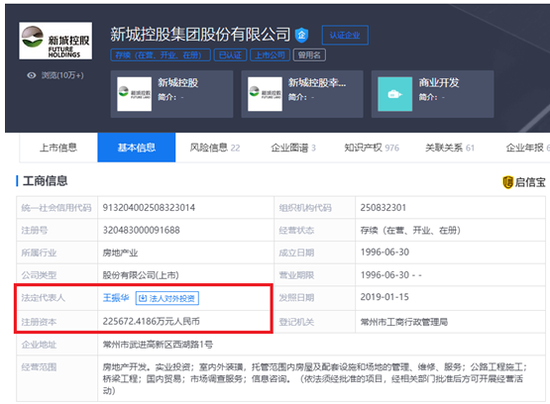Click the registration number 320483000091688

click(141, 230)
